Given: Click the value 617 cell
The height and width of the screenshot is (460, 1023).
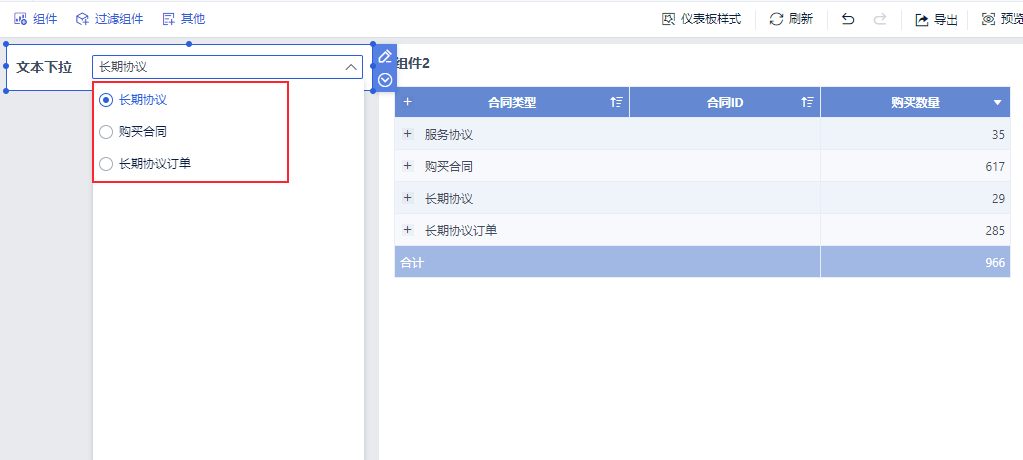Looking at the screenshot, I should tap(915, 166).
